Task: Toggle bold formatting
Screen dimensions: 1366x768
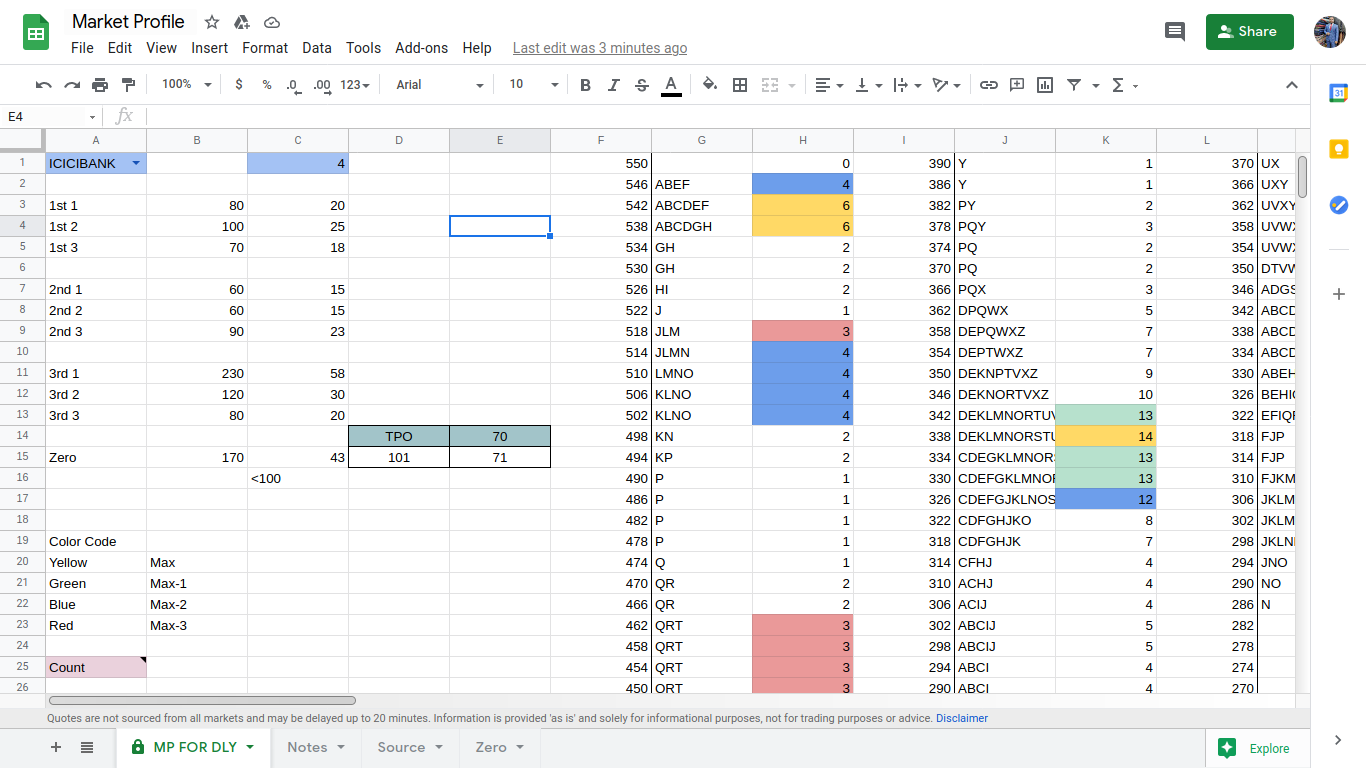Action: click(x=586, y=85)
